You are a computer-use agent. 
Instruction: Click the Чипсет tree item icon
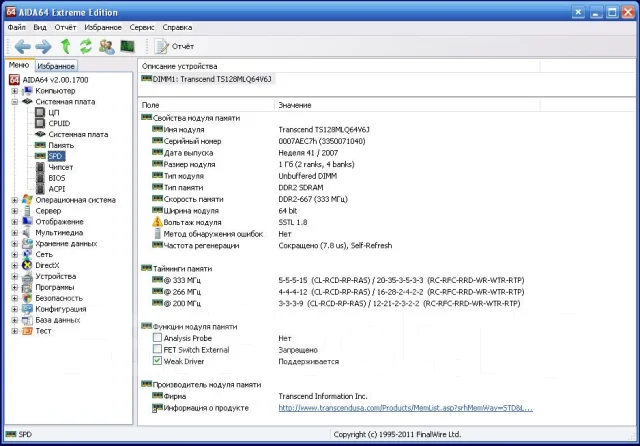(40, 167)
